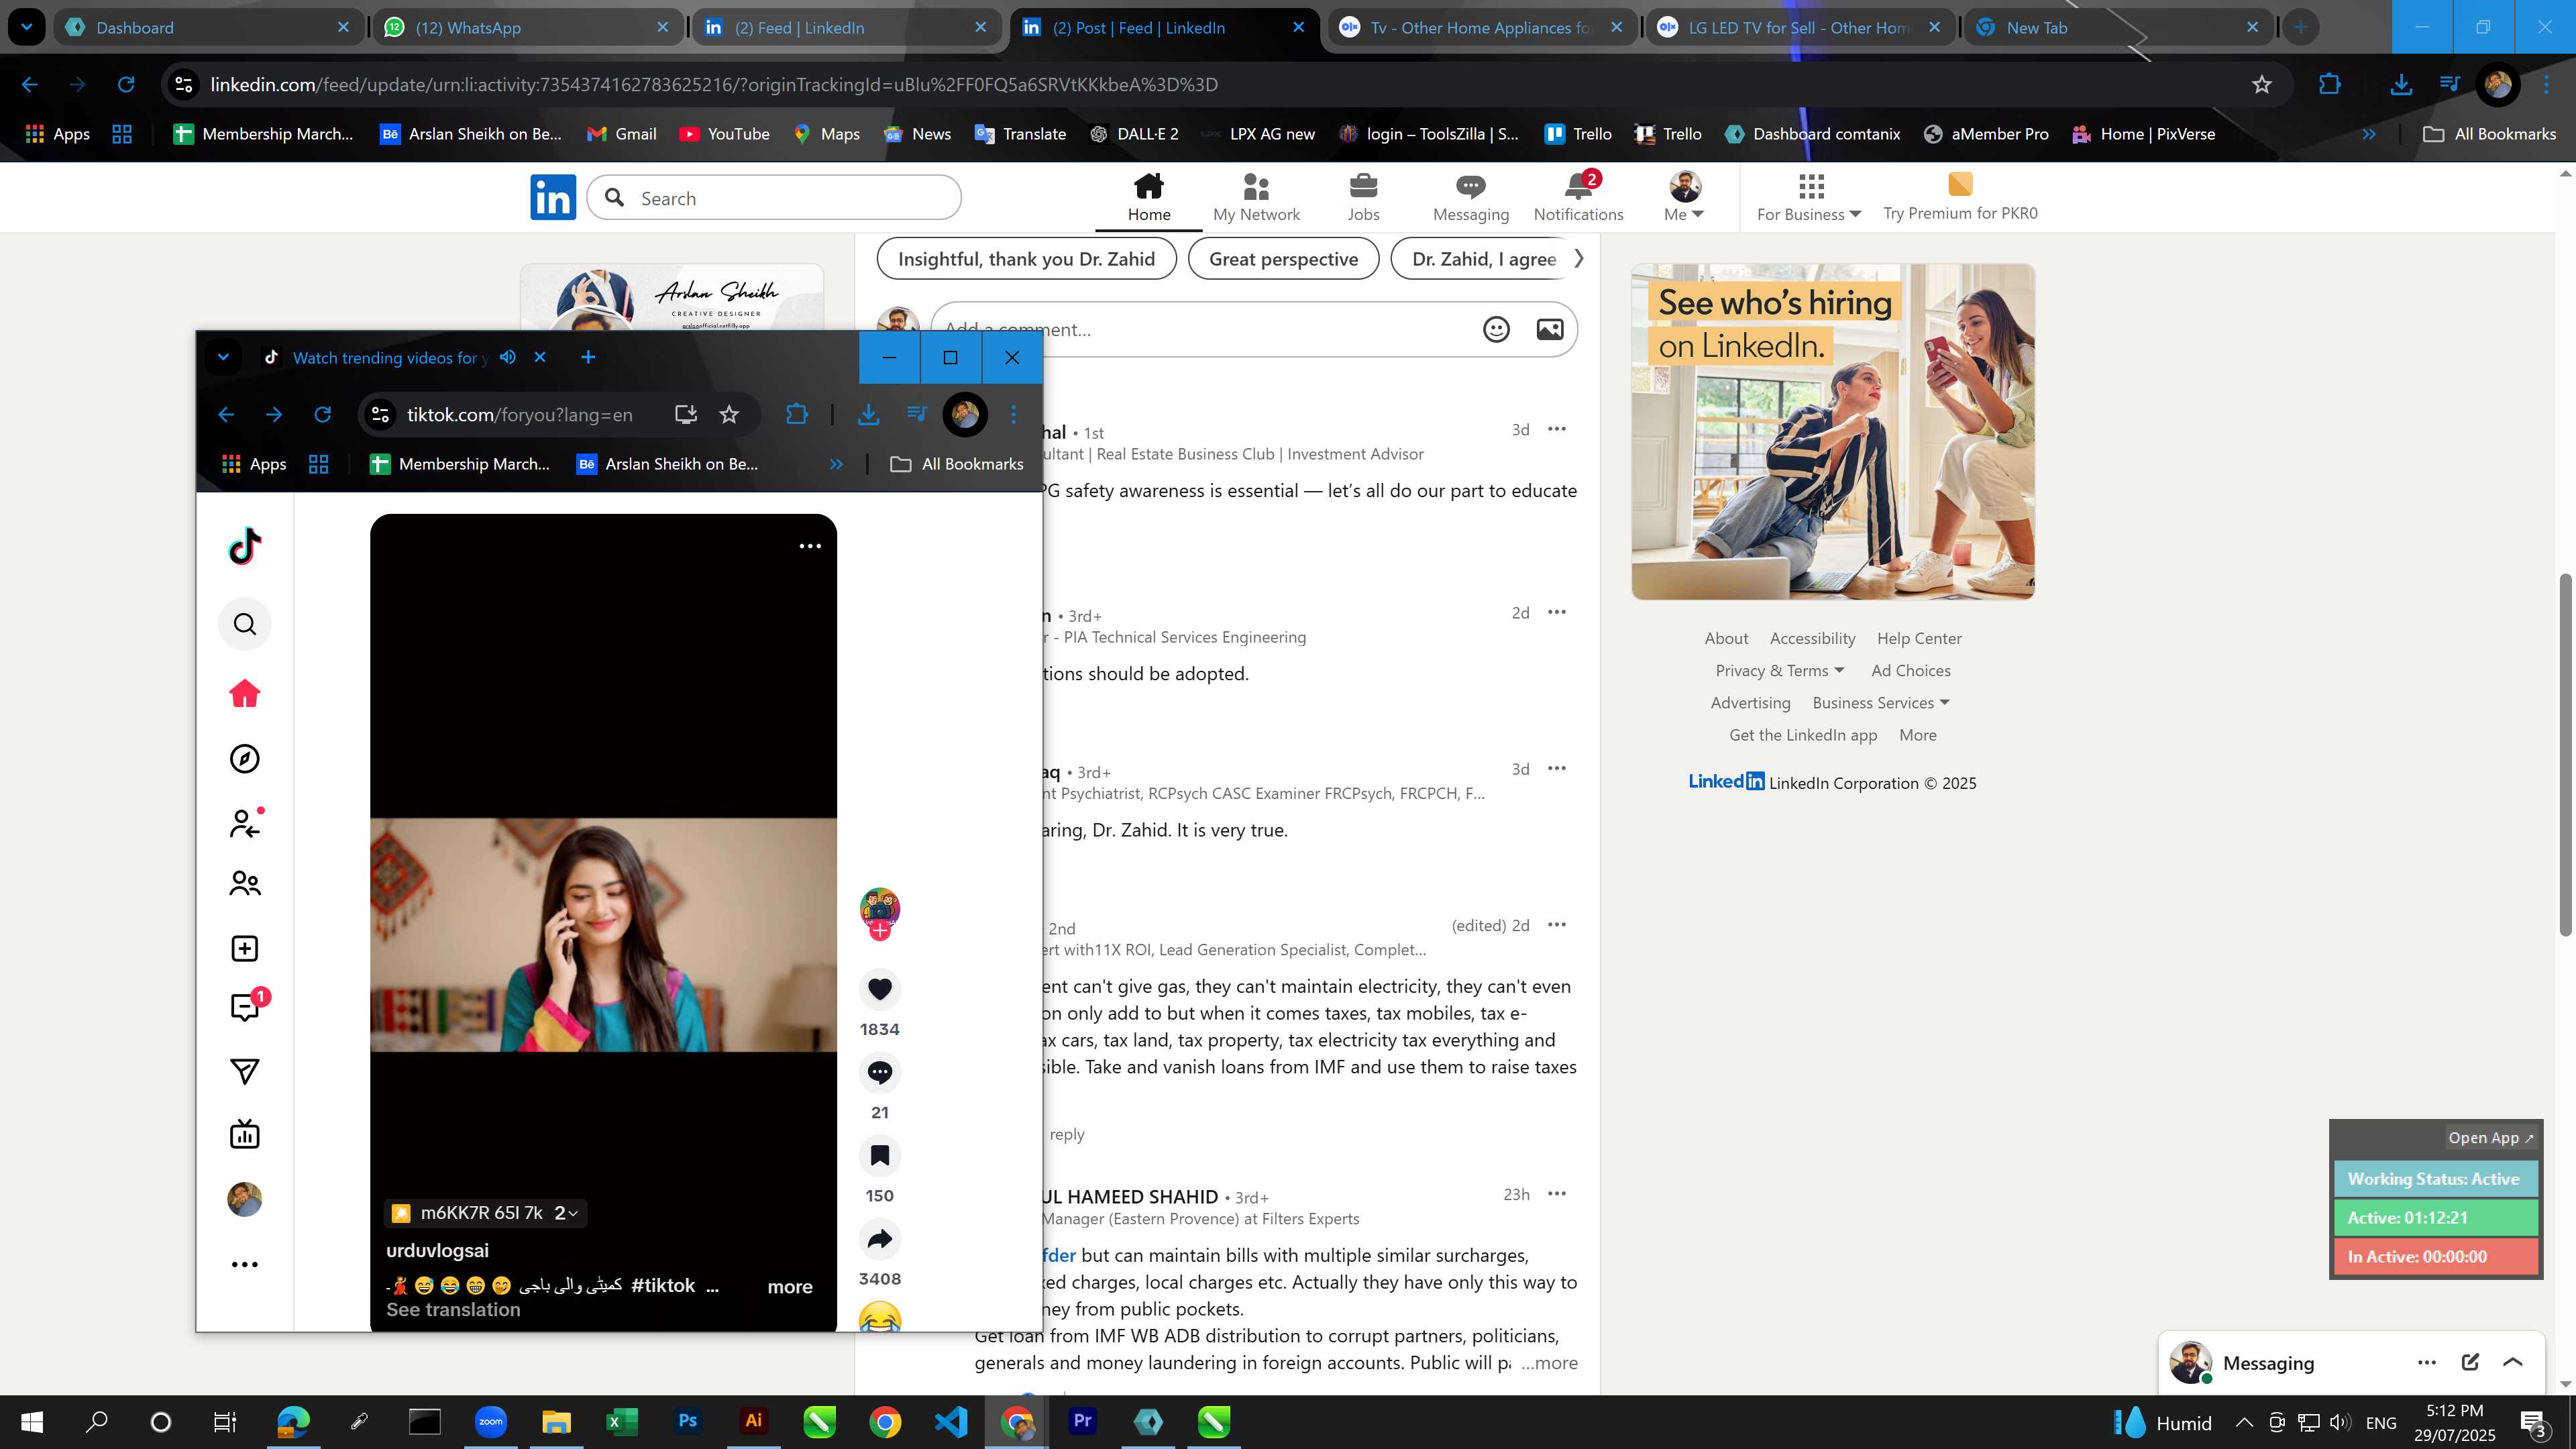Expand the Privacy & Terms dropdown
The image size is (2576, 1449).
point(1780,671)
